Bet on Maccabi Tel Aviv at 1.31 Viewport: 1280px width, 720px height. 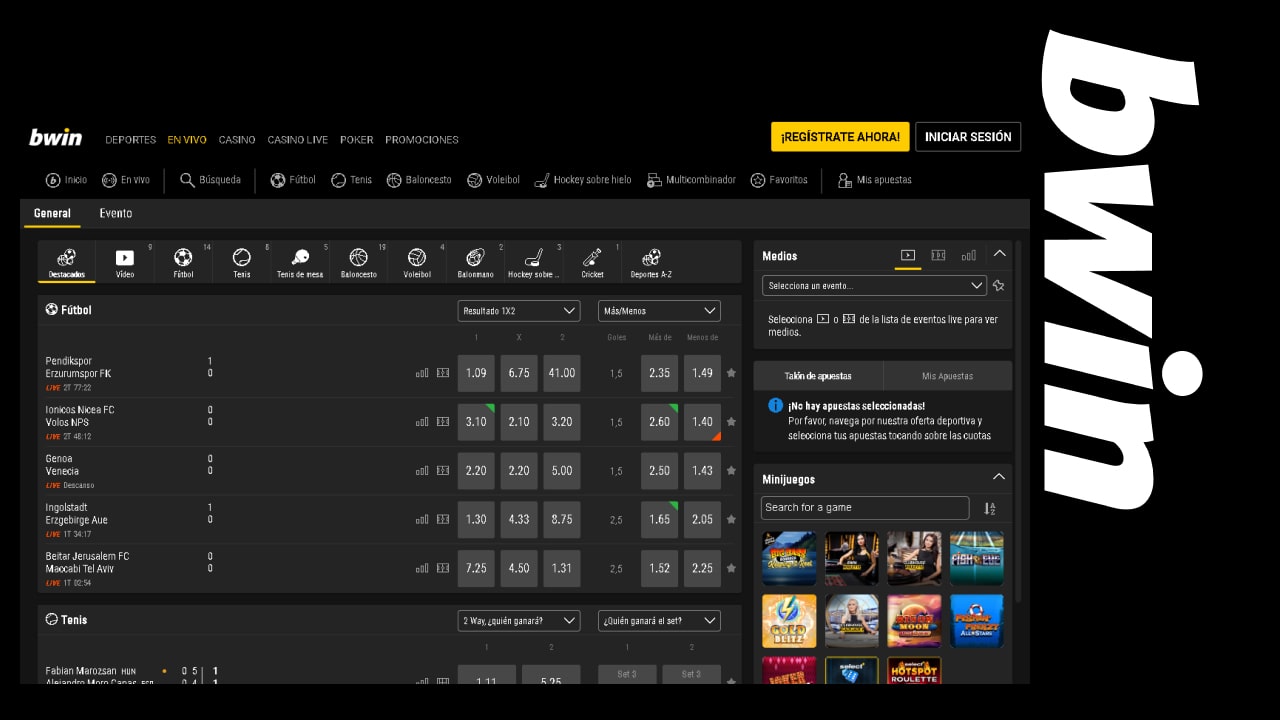(x=562, y=569)
